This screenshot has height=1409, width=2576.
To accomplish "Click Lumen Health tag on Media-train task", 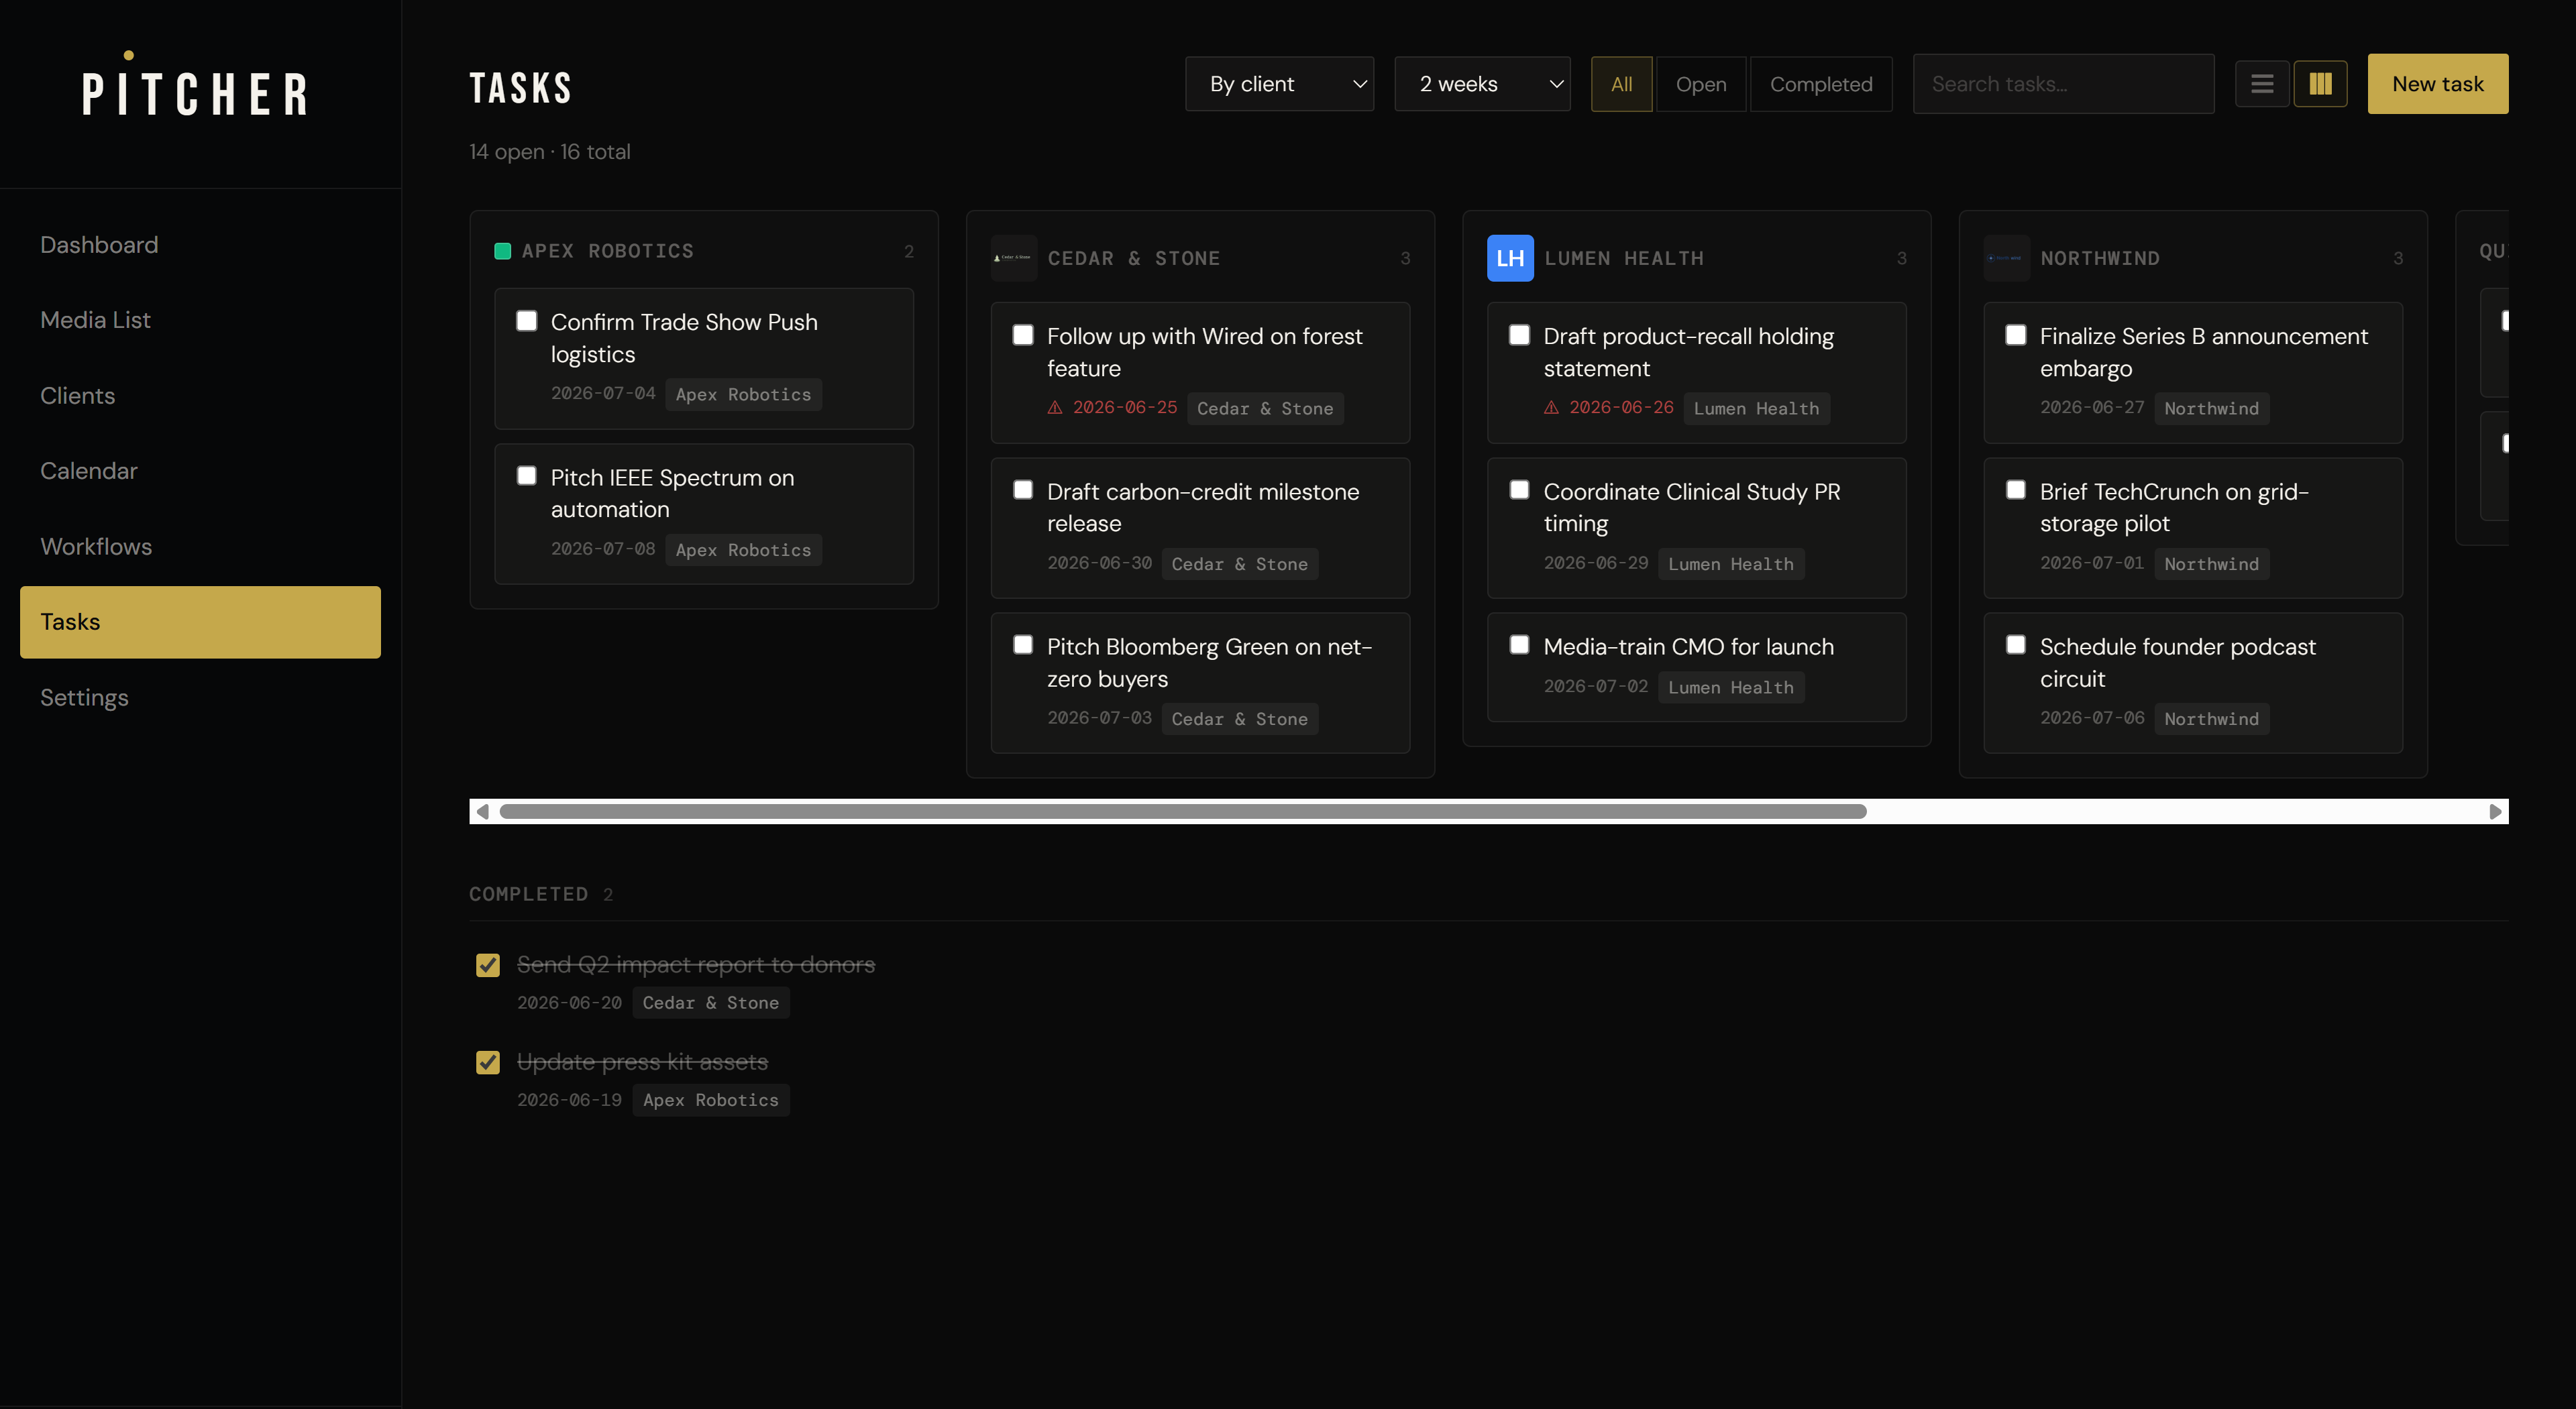I will (1731, 687).
